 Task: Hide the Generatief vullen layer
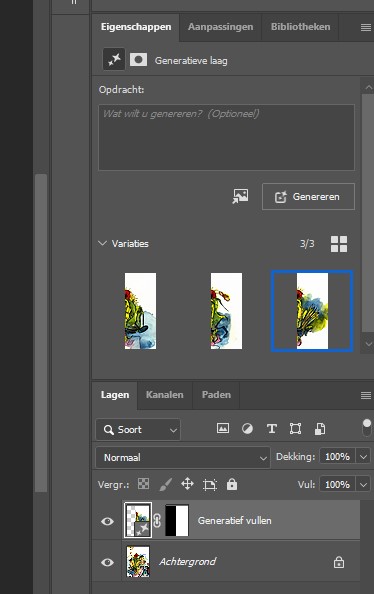107,521
